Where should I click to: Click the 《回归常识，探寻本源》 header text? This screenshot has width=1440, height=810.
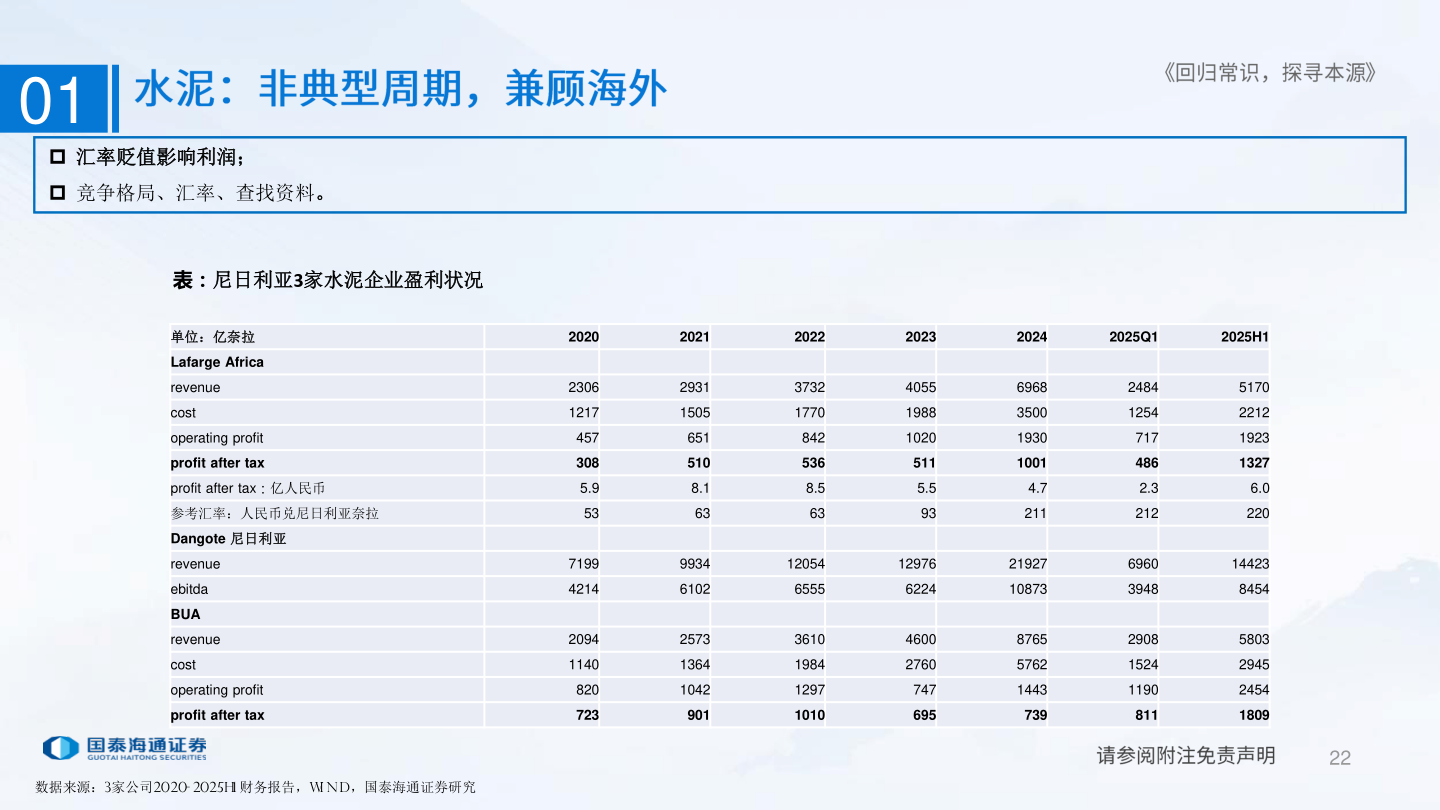click(1269, 73)
